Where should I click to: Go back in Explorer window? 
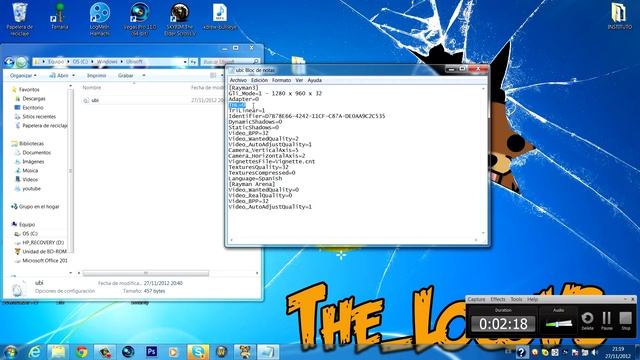[9, 62]
